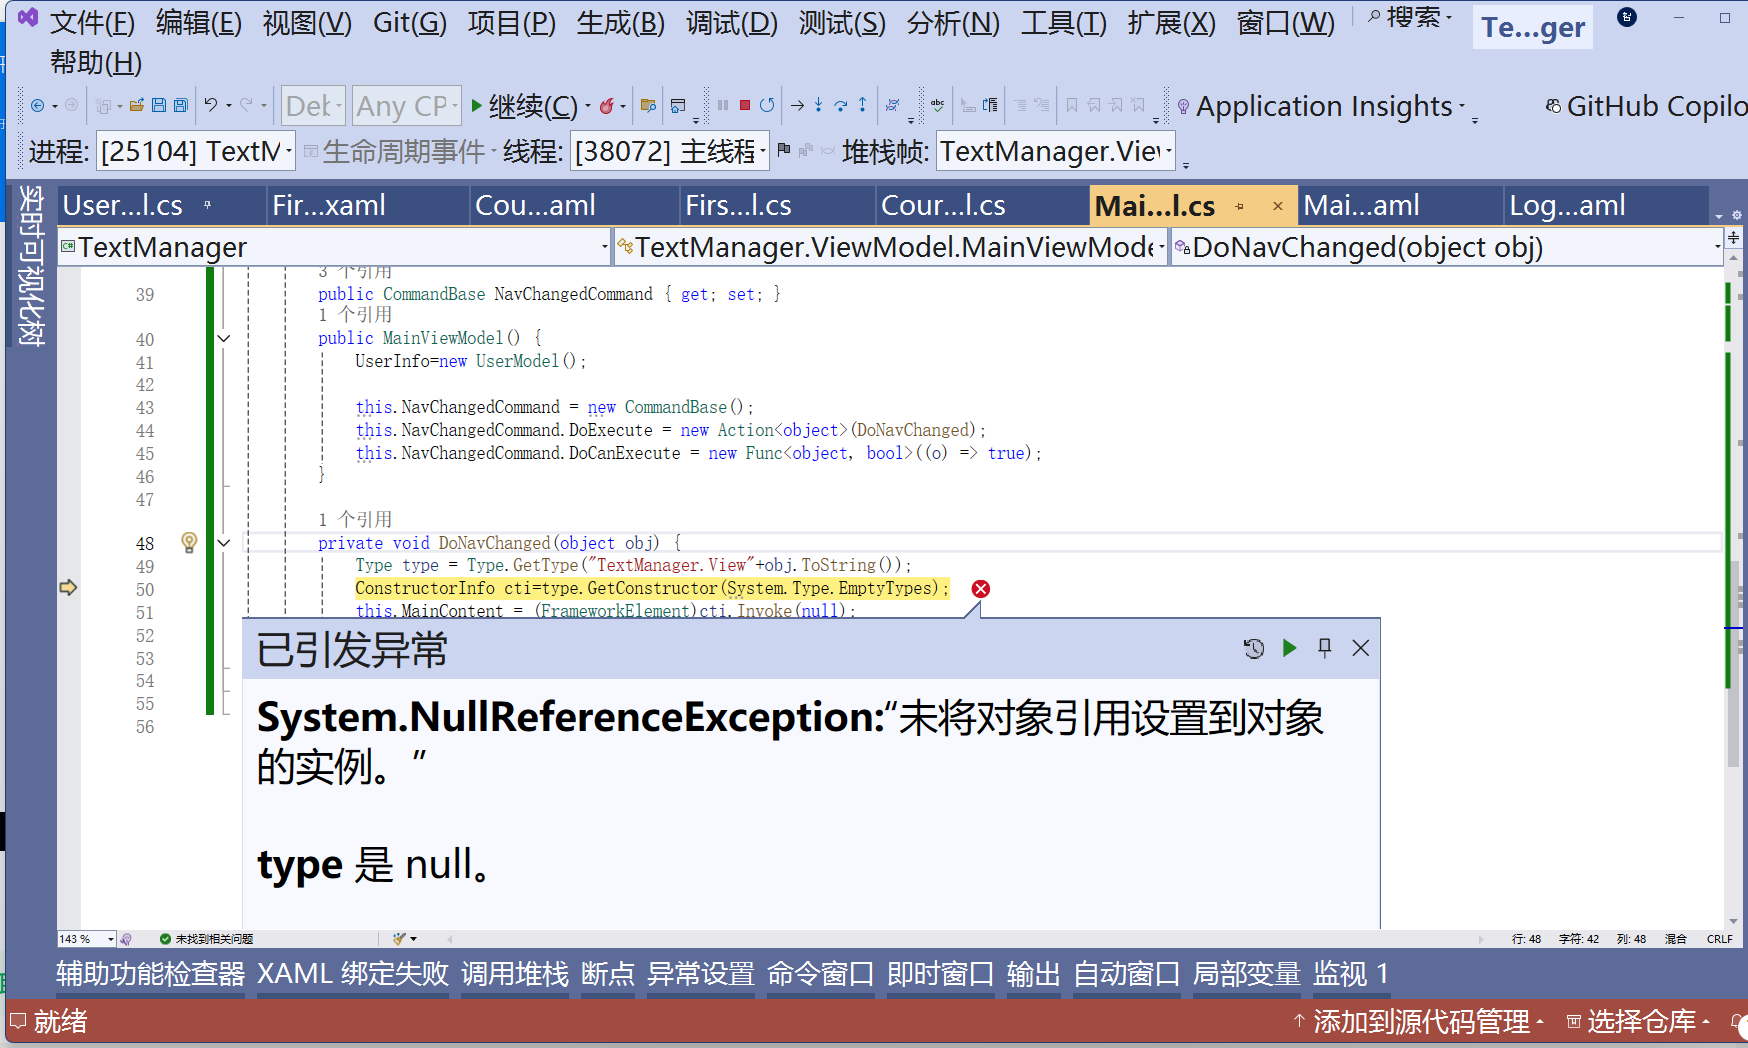The width and height of the screenshot is (1748, 1048).
Task: Collapse the MainViewModel constructor at line 40
Action: pyautogui.click(x=224, y=339)
